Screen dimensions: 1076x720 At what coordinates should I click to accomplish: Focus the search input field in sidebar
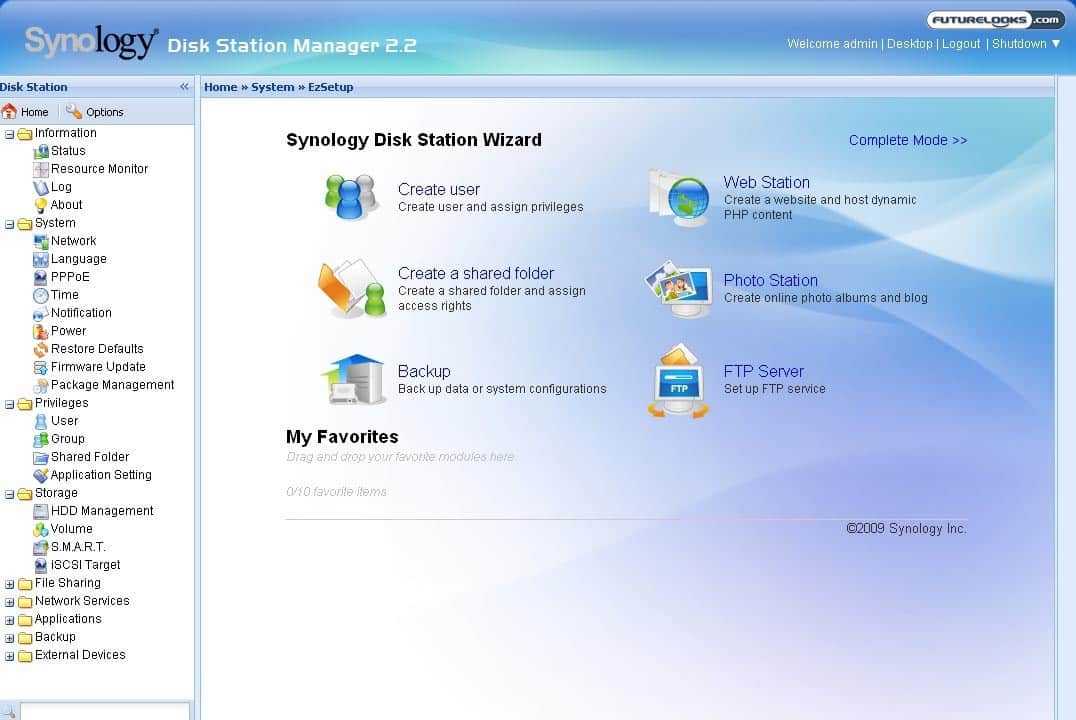(x=104, y=712)
